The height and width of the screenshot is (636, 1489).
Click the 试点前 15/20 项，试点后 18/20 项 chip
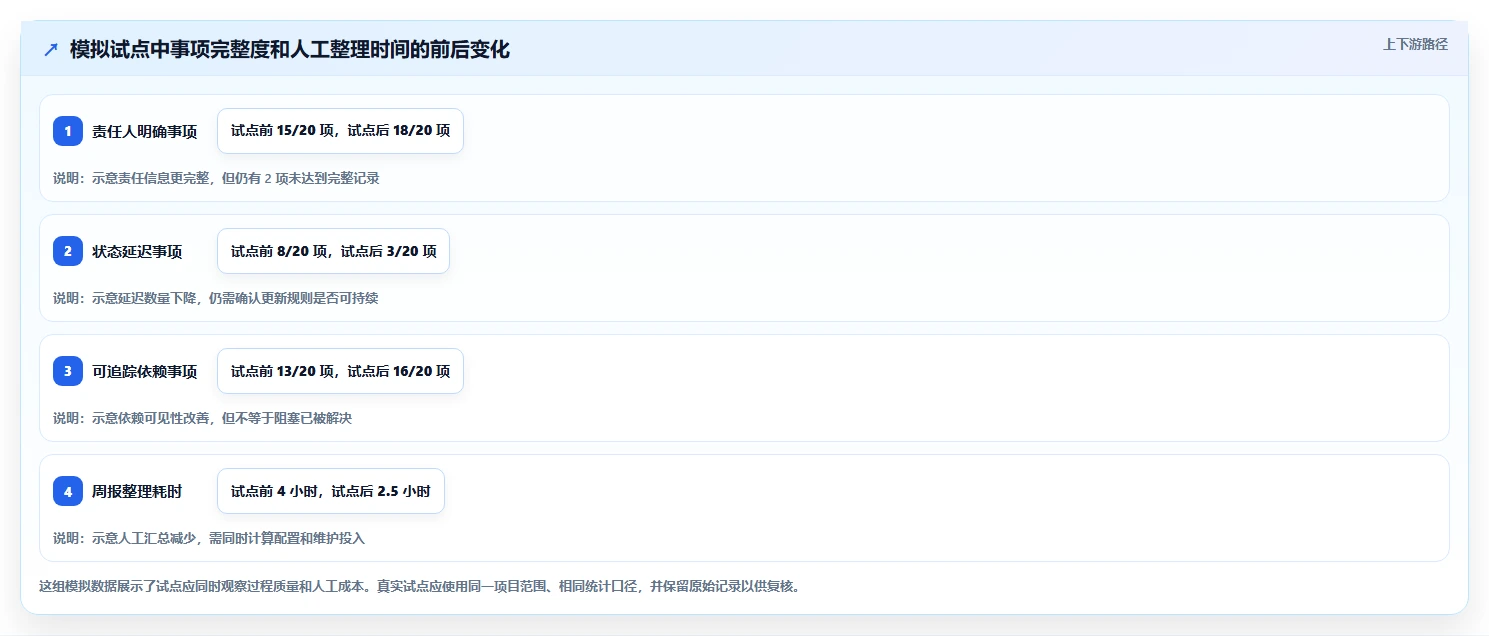coord(340,131)
